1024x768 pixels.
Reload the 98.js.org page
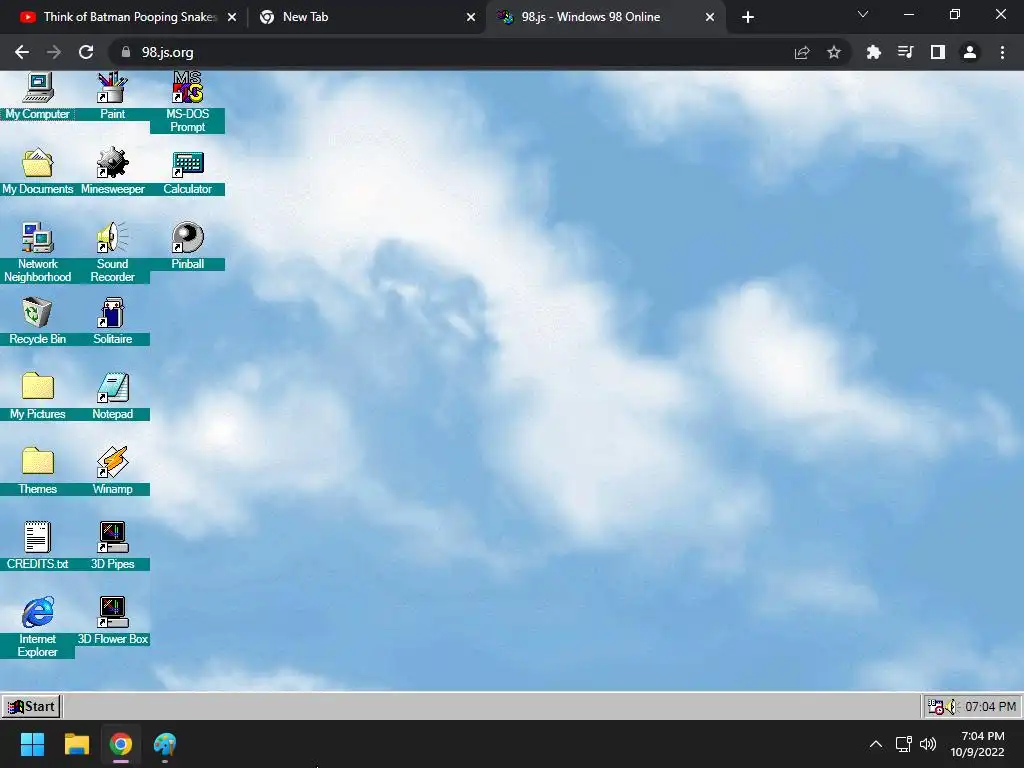click(x=86, y=52)
